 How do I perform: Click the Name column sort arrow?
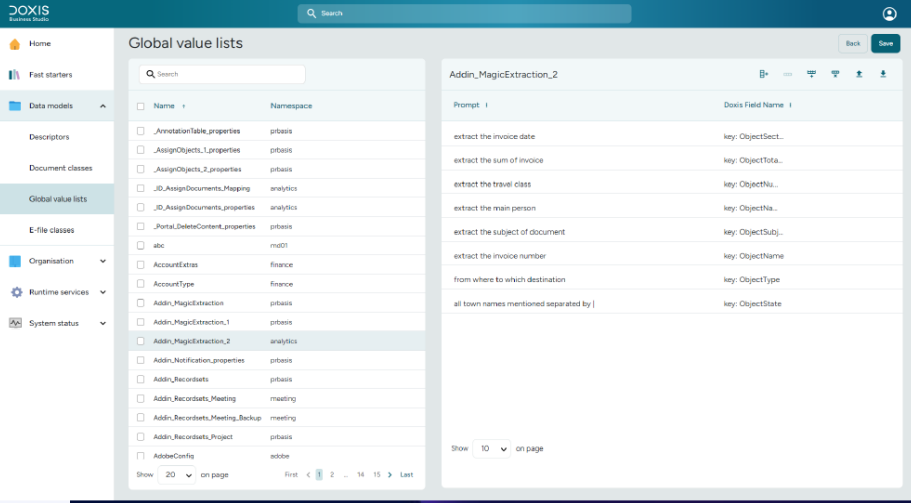click(184, 106)
